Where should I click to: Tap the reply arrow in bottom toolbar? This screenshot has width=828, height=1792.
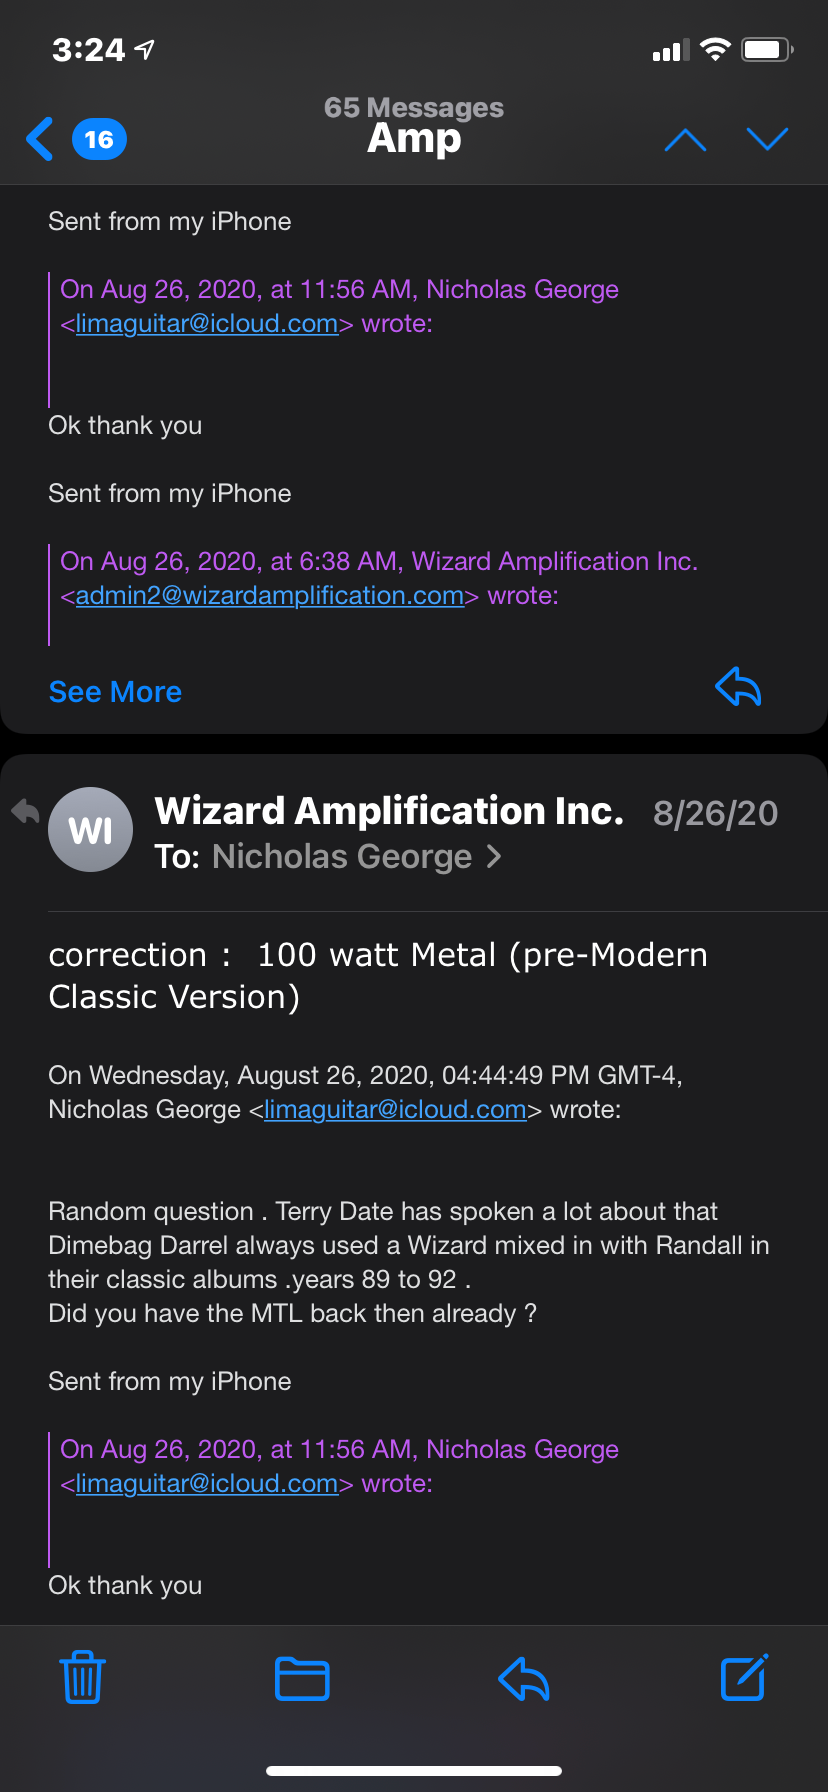pos(523,1678)
